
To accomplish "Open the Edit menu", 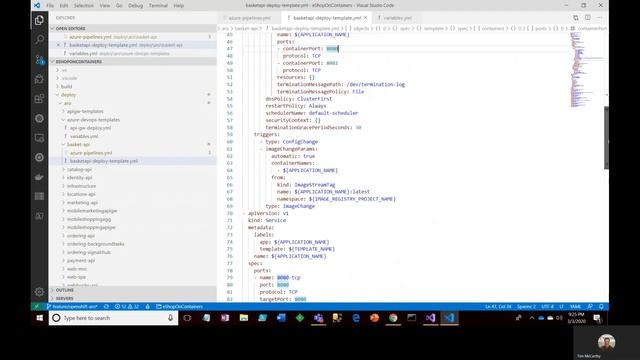I will (x=64, y=6).
